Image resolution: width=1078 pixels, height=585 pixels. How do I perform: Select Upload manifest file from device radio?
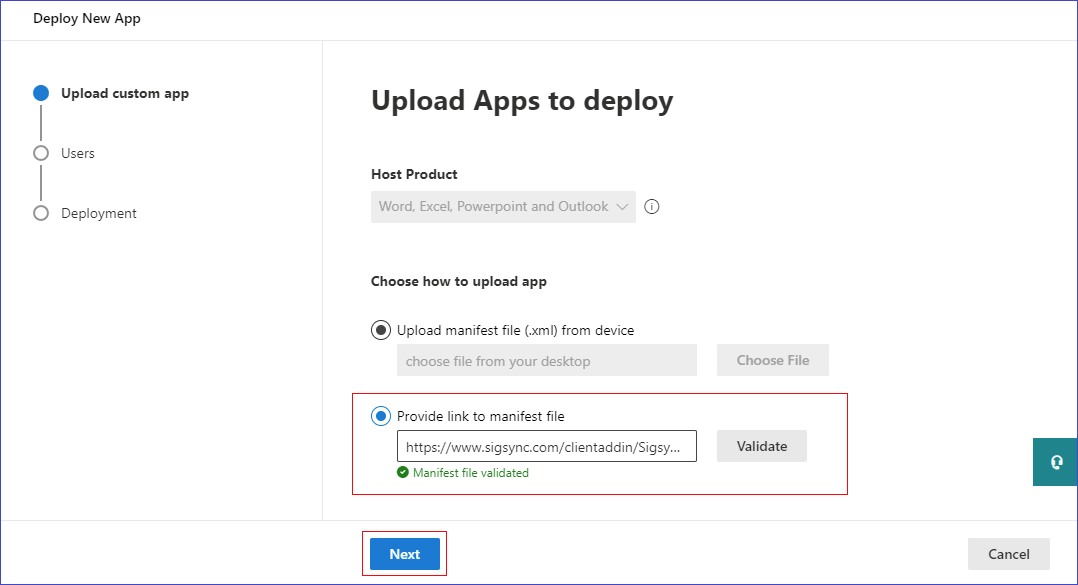coord(381,330)
